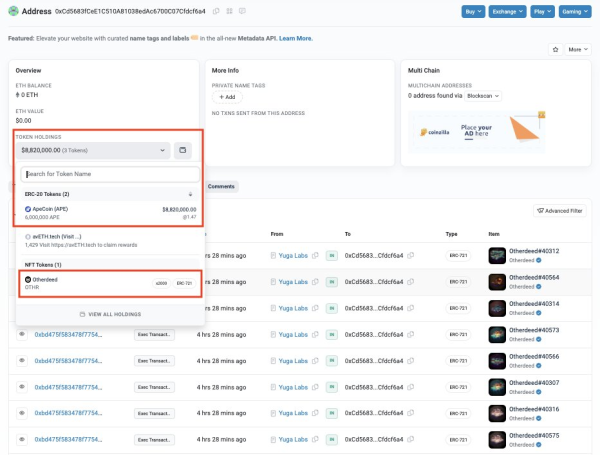Copy To address in Otherdeed#40575 row
The width and height of the screenshot is (600, 455).
tap(410, 440)
